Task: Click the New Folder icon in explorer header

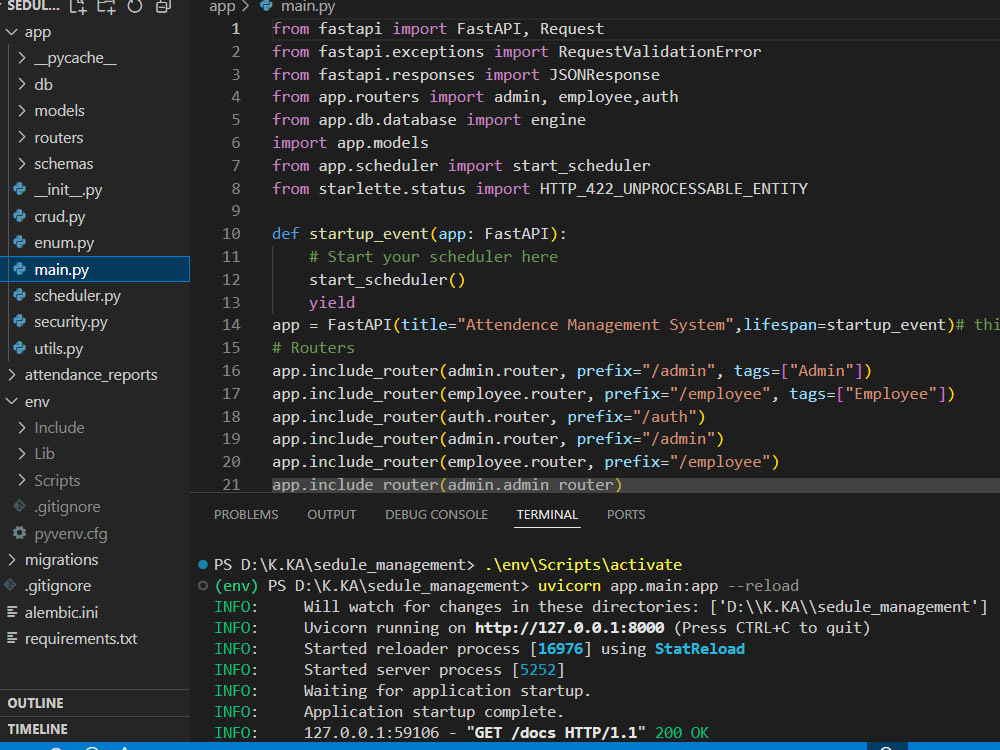Action: 107,6
